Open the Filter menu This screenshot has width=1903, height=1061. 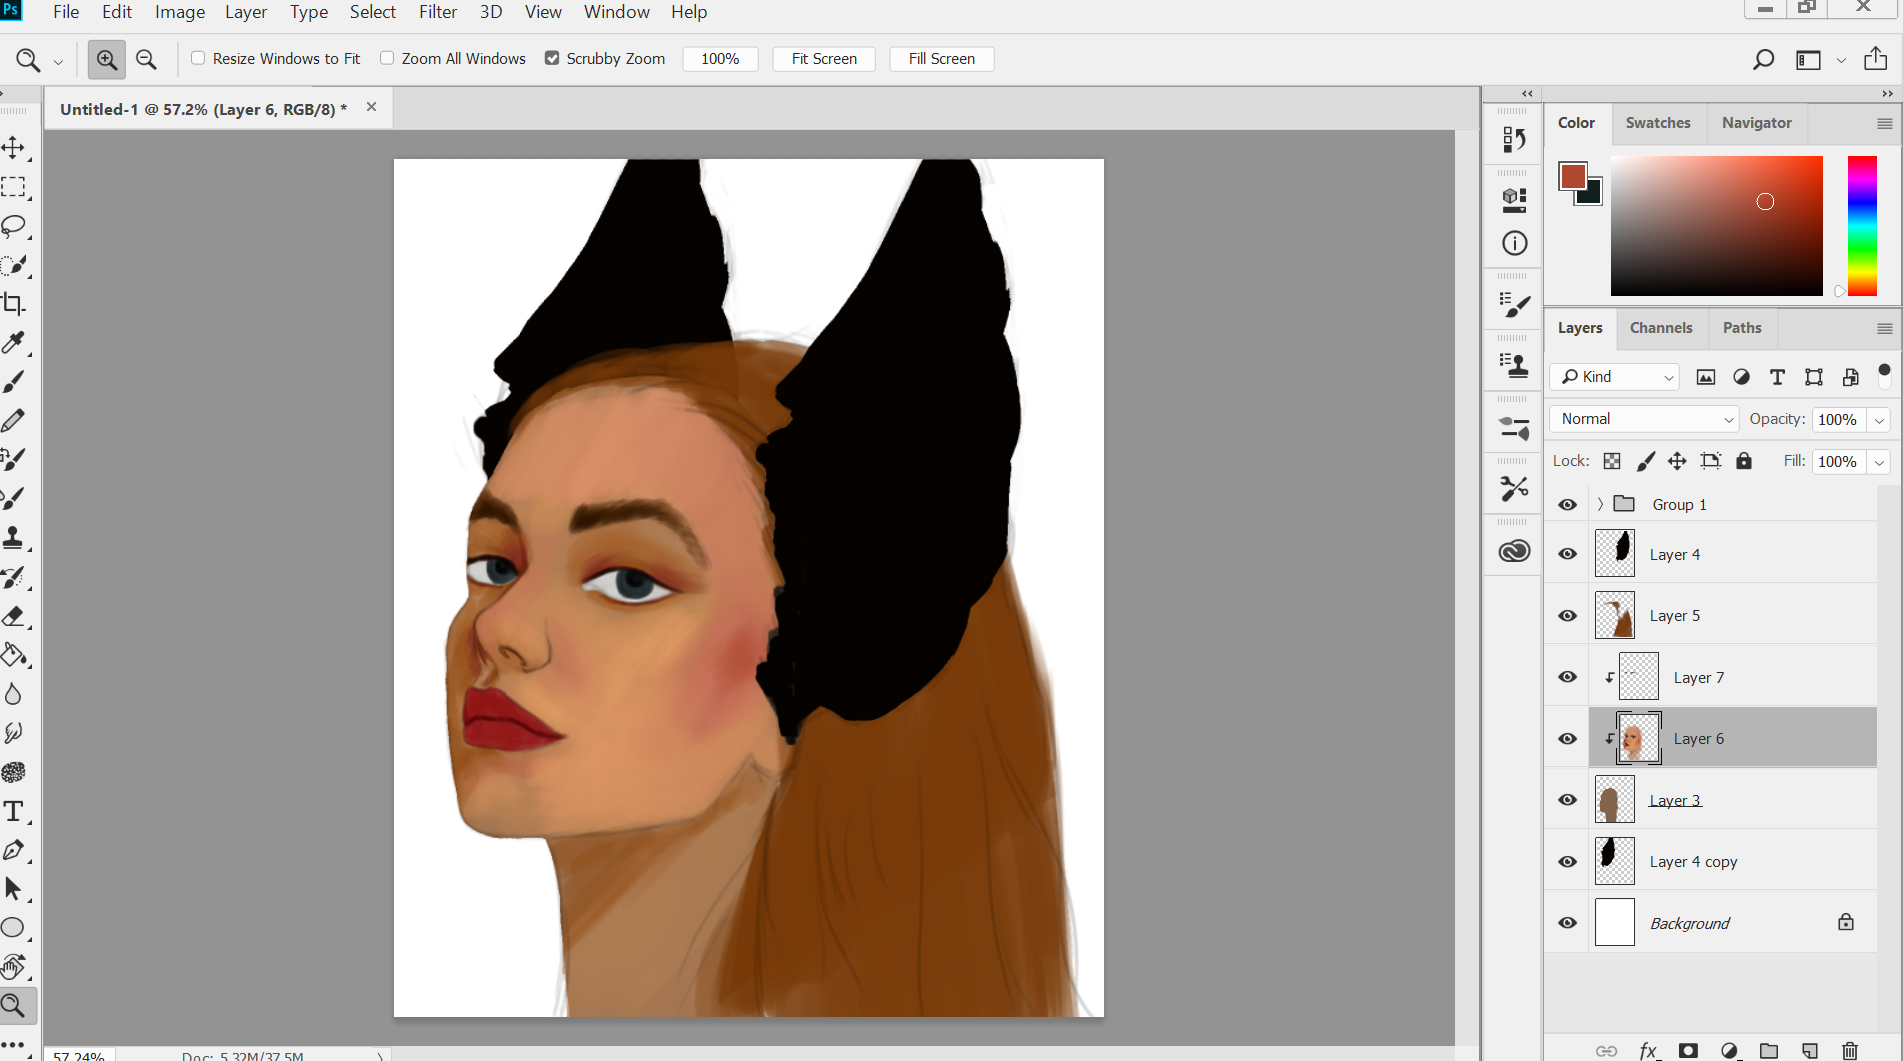[x=437, y=12]
